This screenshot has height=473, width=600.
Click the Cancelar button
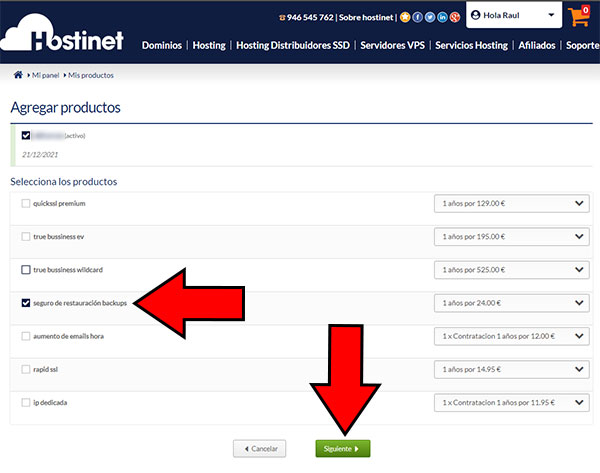(259, 449)
